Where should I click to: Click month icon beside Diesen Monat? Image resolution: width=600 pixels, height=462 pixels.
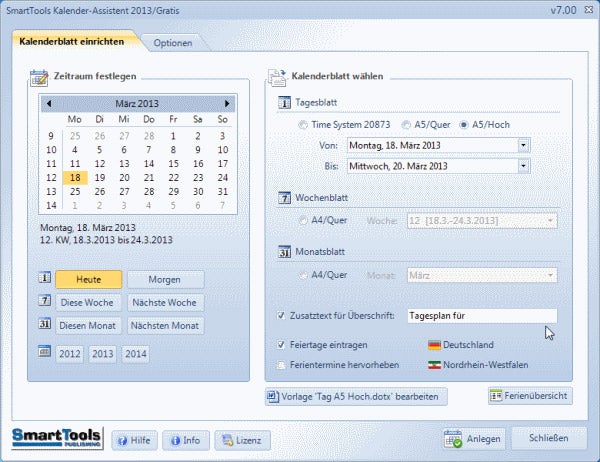tap(44, 323)
